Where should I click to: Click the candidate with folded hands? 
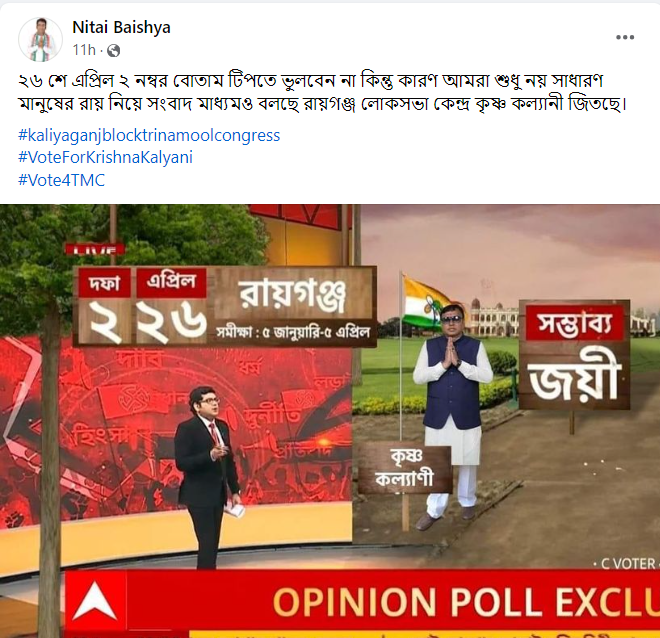pos(452,416)
